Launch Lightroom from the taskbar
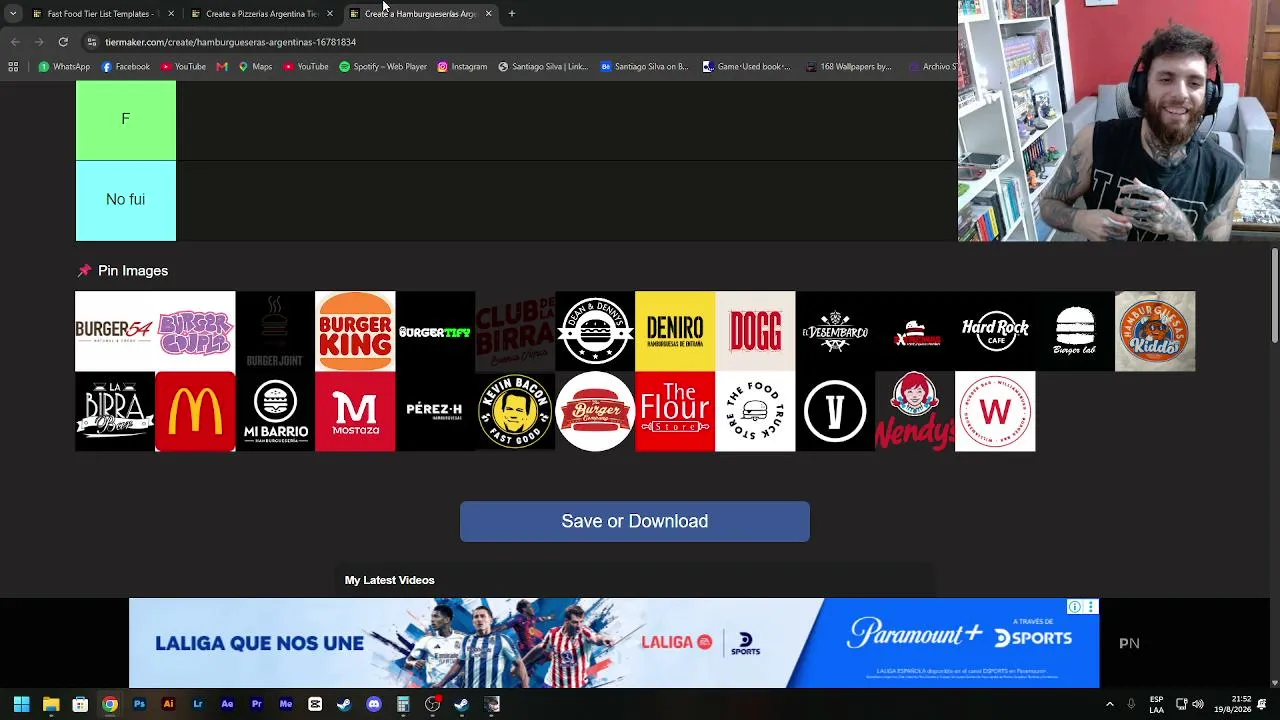Viewport: 1280px width, 720px height. (x=198, y=704)
